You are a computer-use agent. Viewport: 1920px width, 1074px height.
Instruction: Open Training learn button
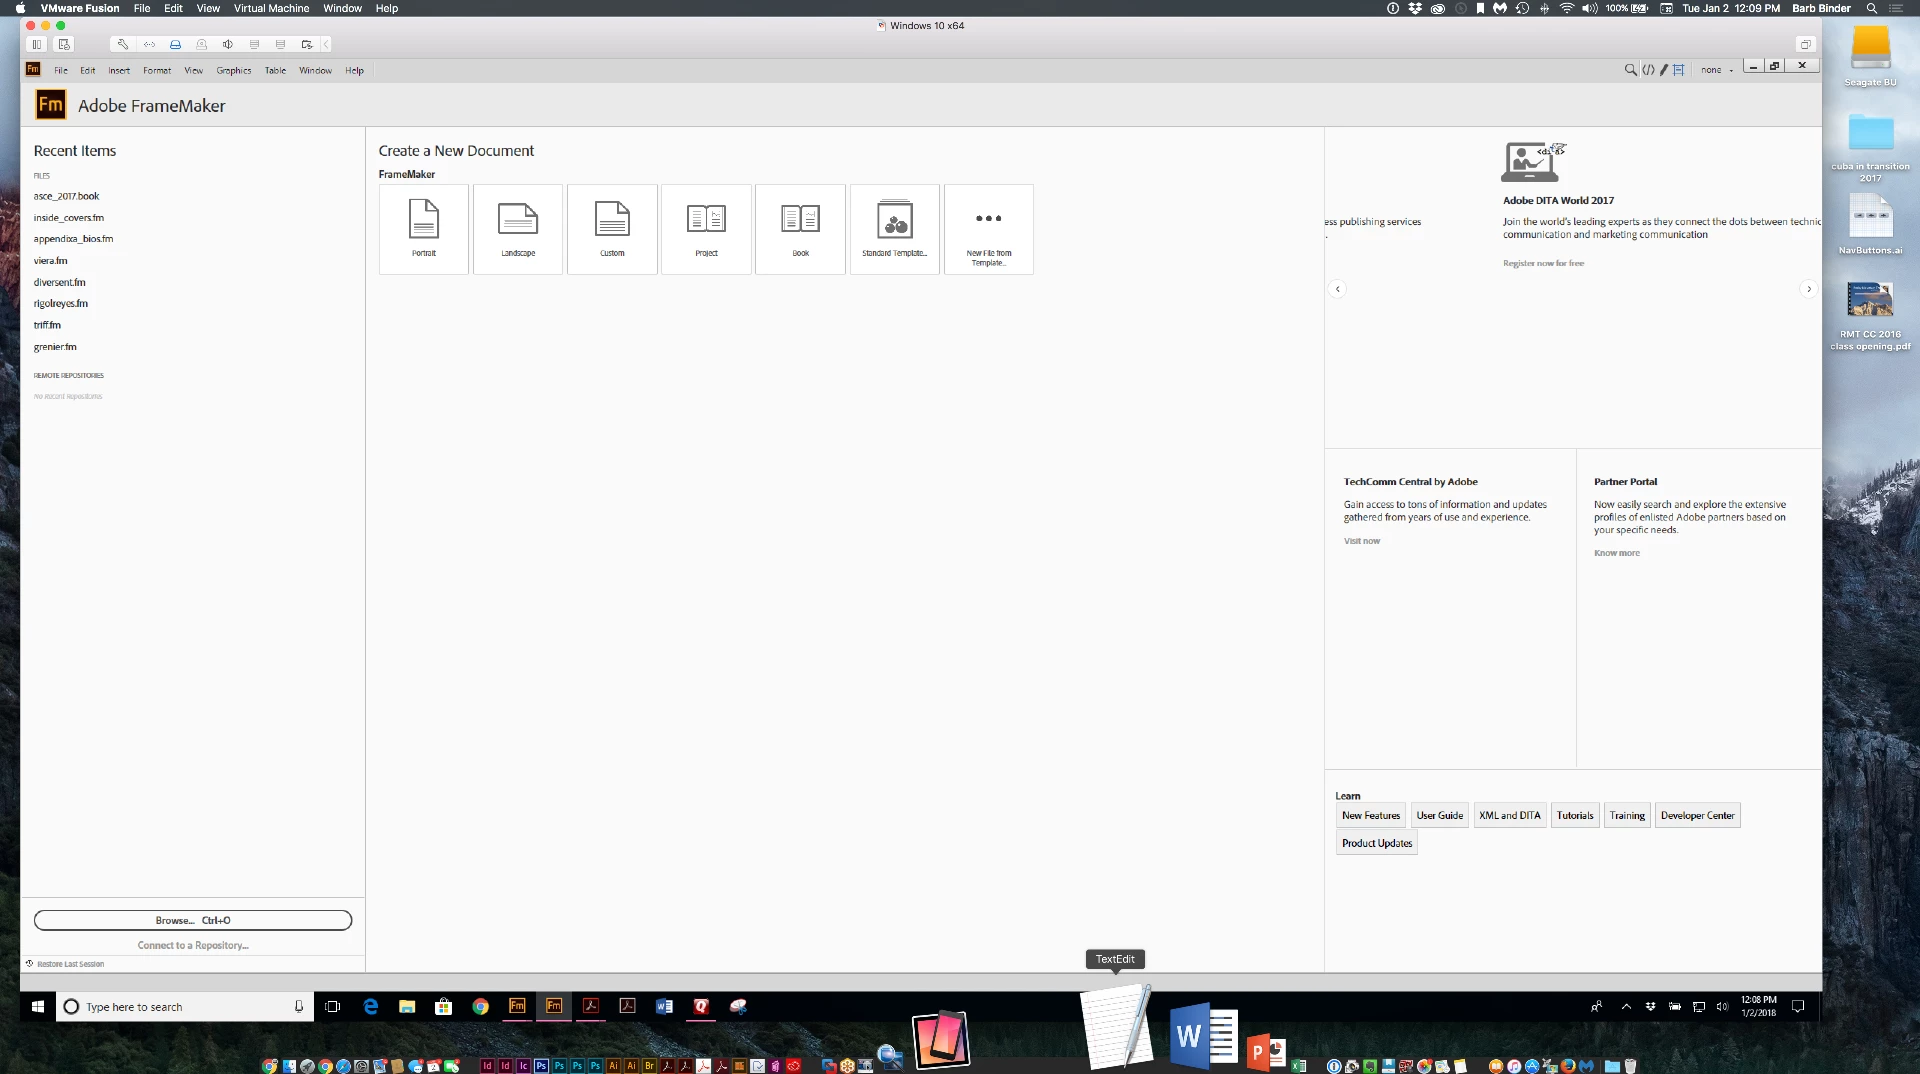click(1627, 815)
